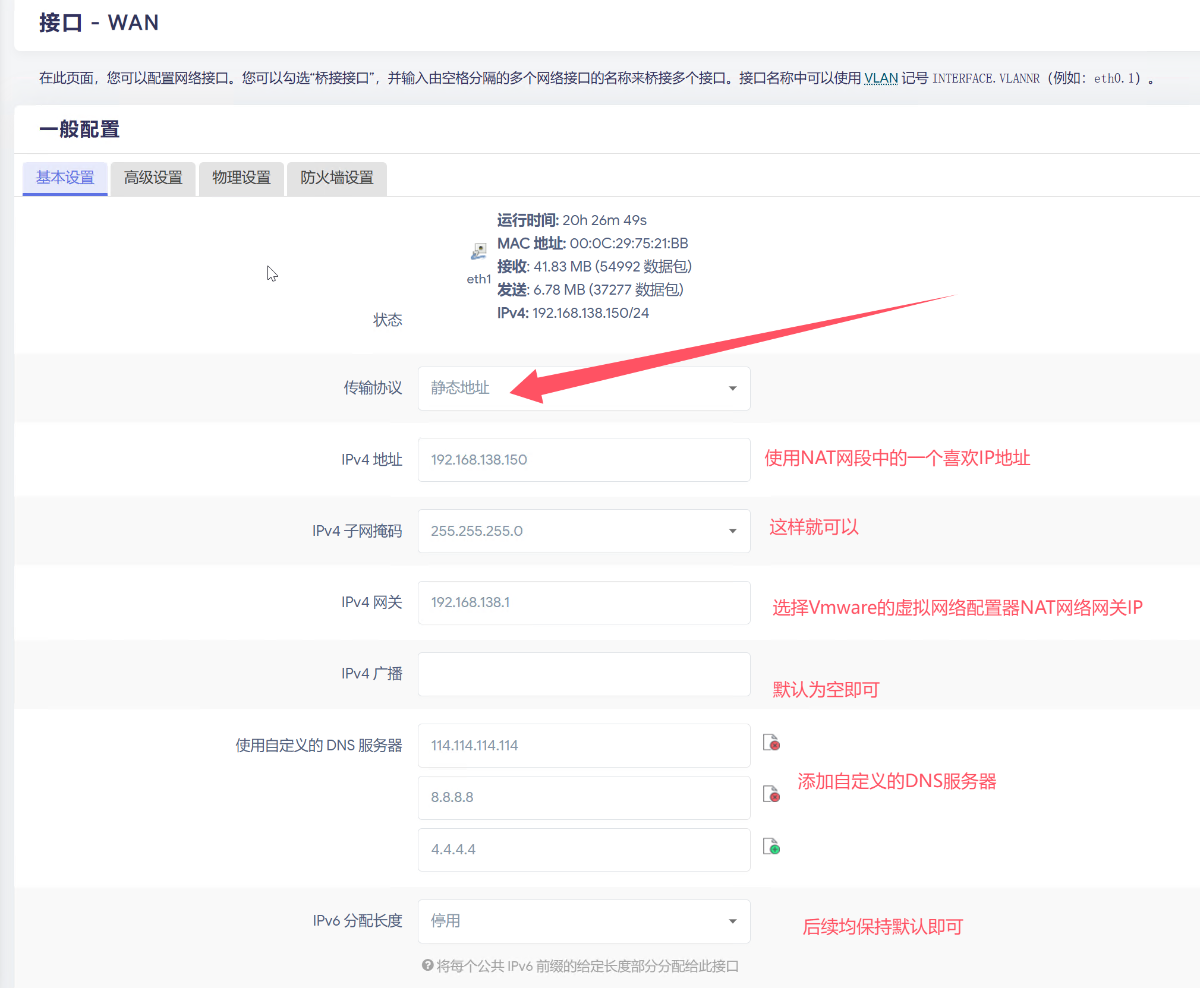
Task: Open the 物理设置 tab
Action: pyautogui.click(x=241, y=178)
